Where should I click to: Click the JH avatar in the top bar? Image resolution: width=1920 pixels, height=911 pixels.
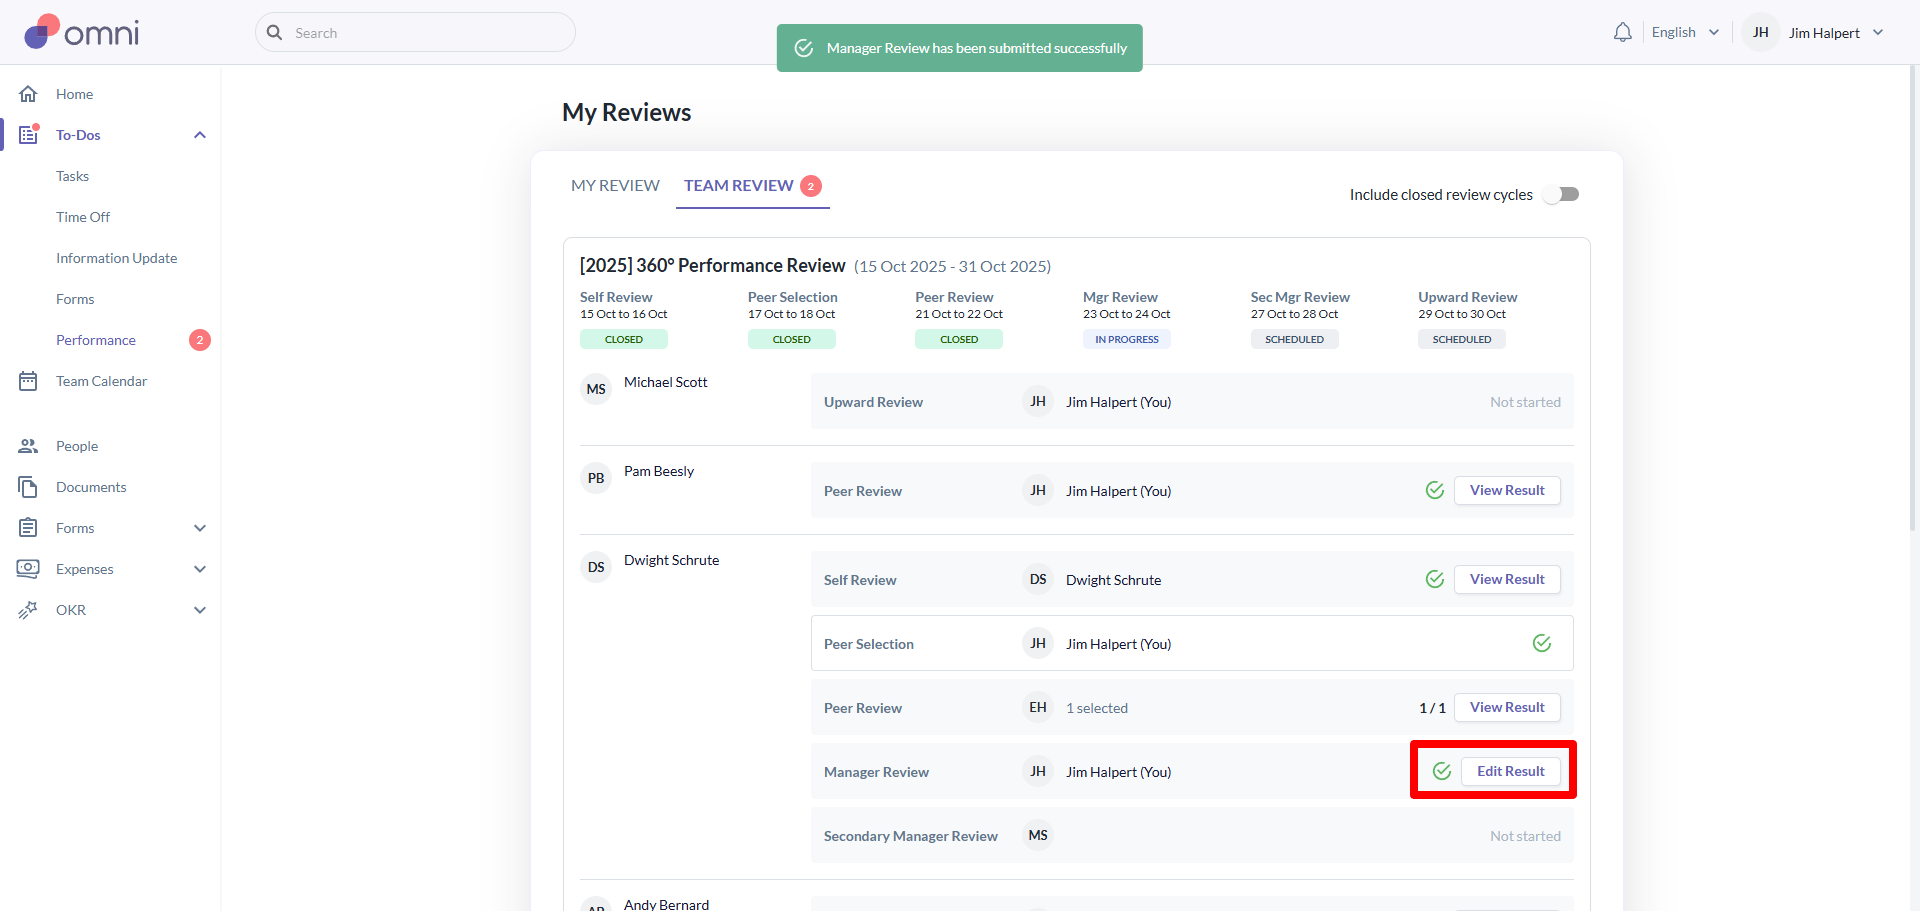click(1761, 32)
